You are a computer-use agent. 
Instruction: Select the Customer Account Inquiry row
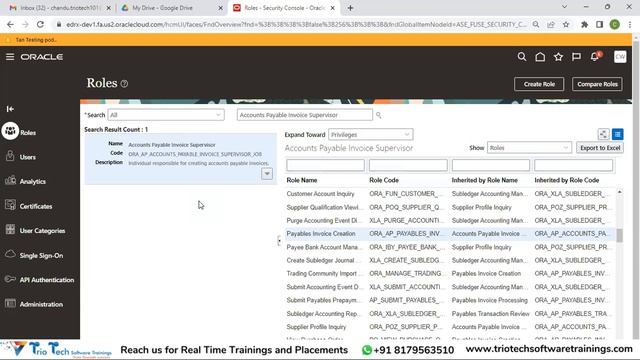click(450, 194)
